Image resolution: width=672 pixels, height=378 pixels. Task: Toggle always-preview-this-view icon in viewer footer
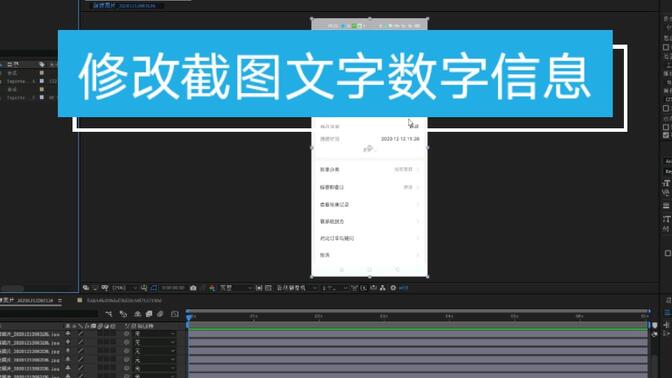click(x=86, y=288)
